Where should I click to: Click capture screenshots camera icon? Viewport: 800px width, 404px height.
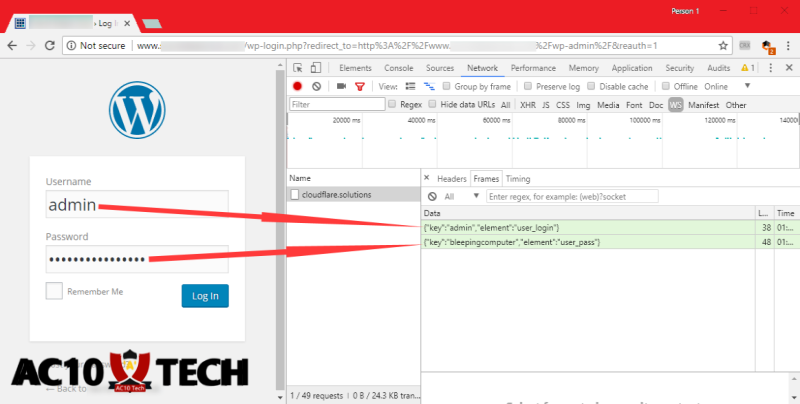click(x=341, y=86)
